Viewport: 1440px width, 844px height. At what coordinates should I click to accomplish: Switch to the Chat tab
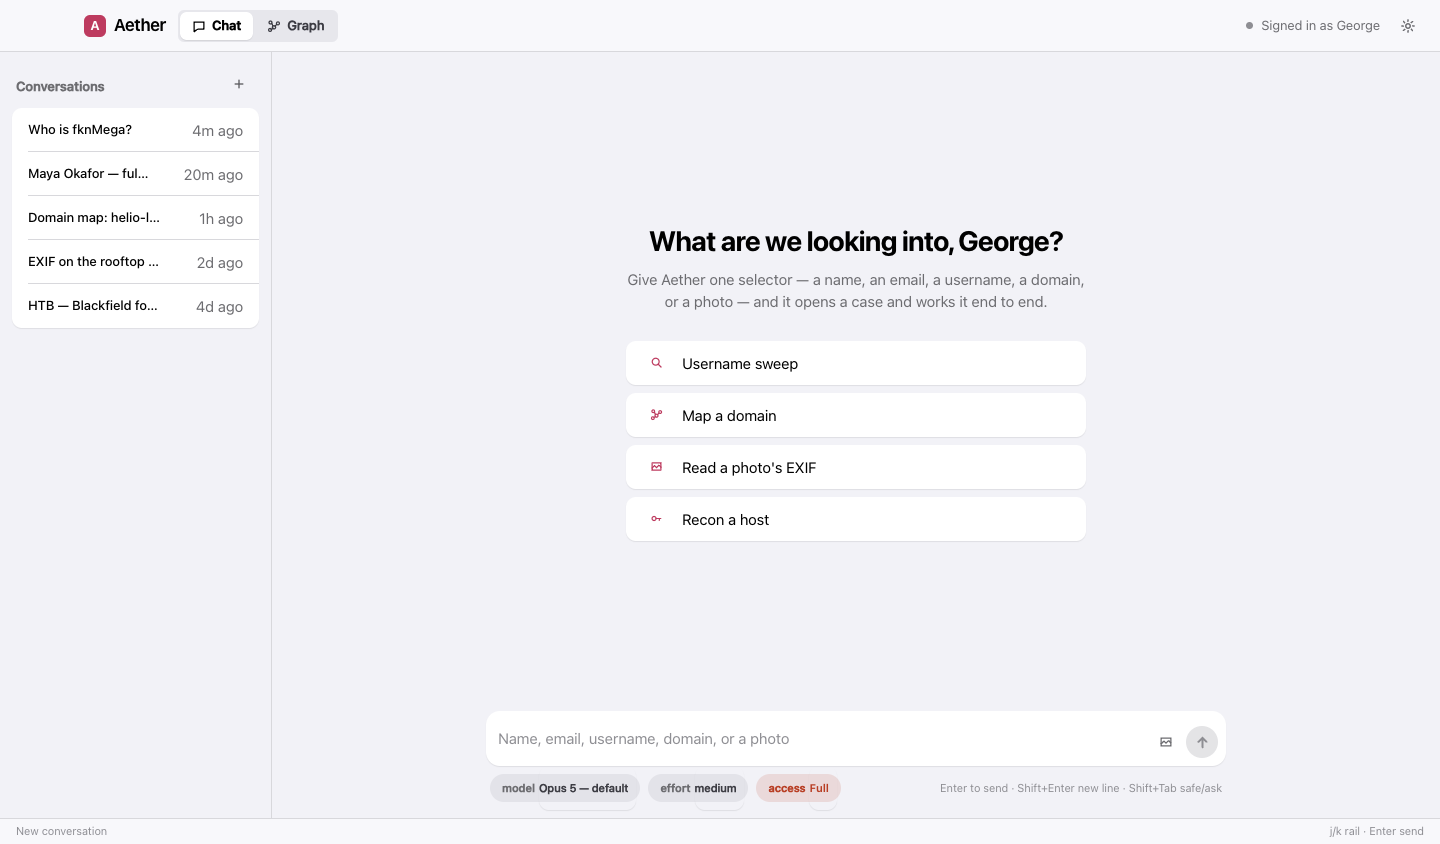pyautogui.click(x=217, y=26)
